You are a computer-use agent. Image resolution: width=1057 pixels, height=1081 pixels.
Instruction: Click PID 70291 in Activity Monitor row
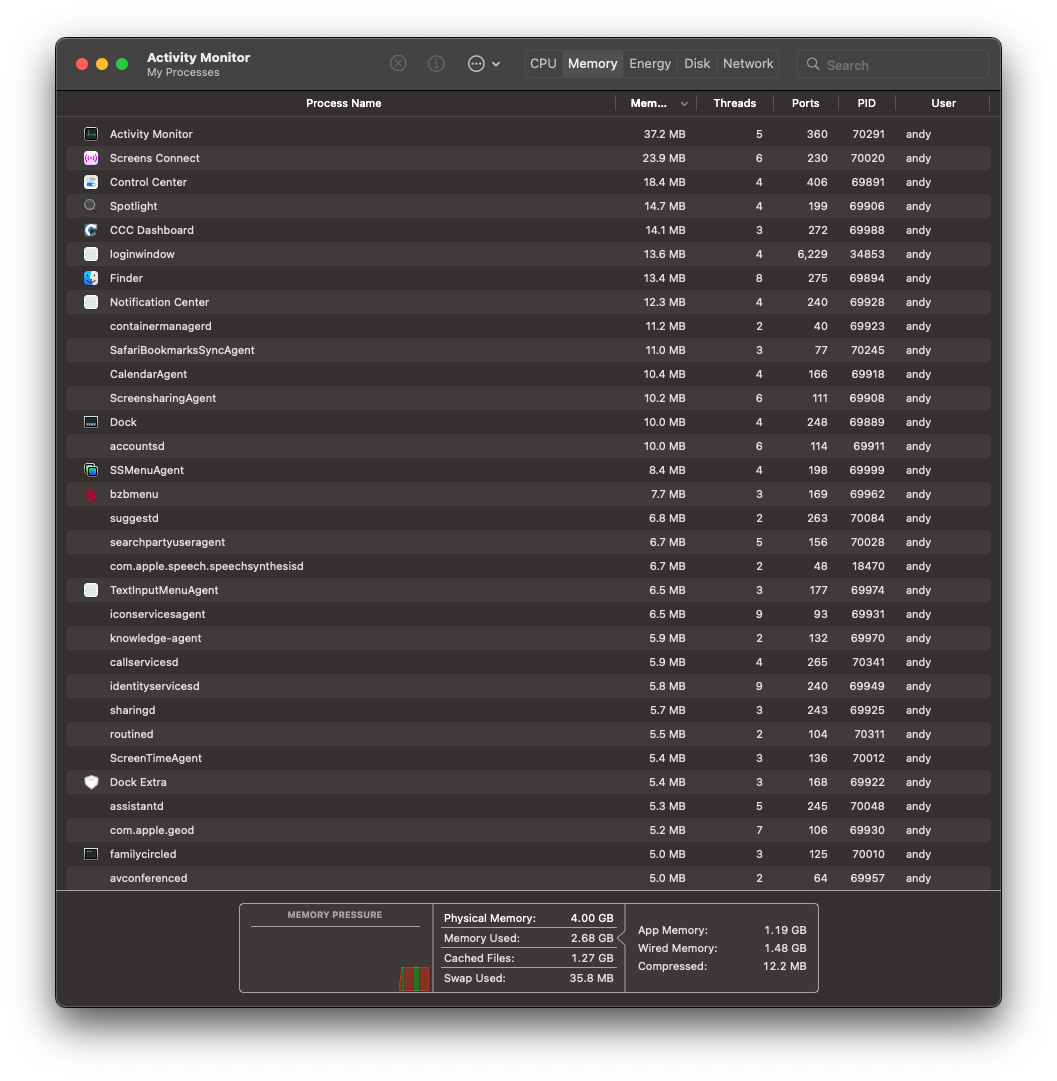(x=868, y=134)
